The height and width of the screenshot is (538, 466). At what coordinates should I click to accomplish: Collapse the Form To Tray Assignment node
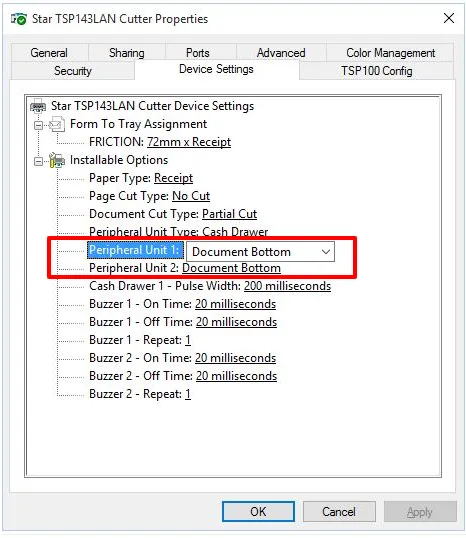(x=38, y=125)
